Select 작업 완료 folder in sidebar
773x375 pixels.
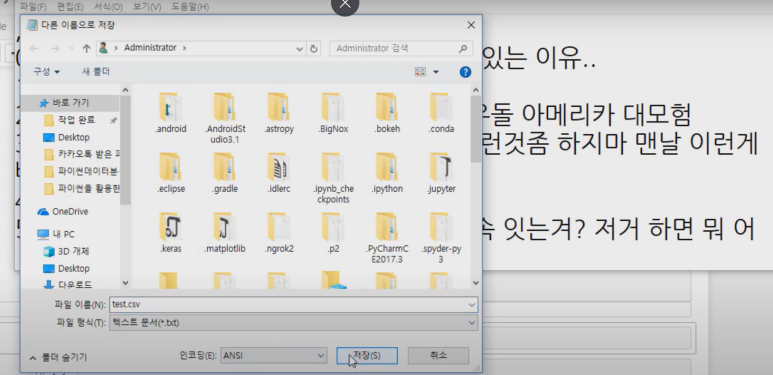[76, 120]
